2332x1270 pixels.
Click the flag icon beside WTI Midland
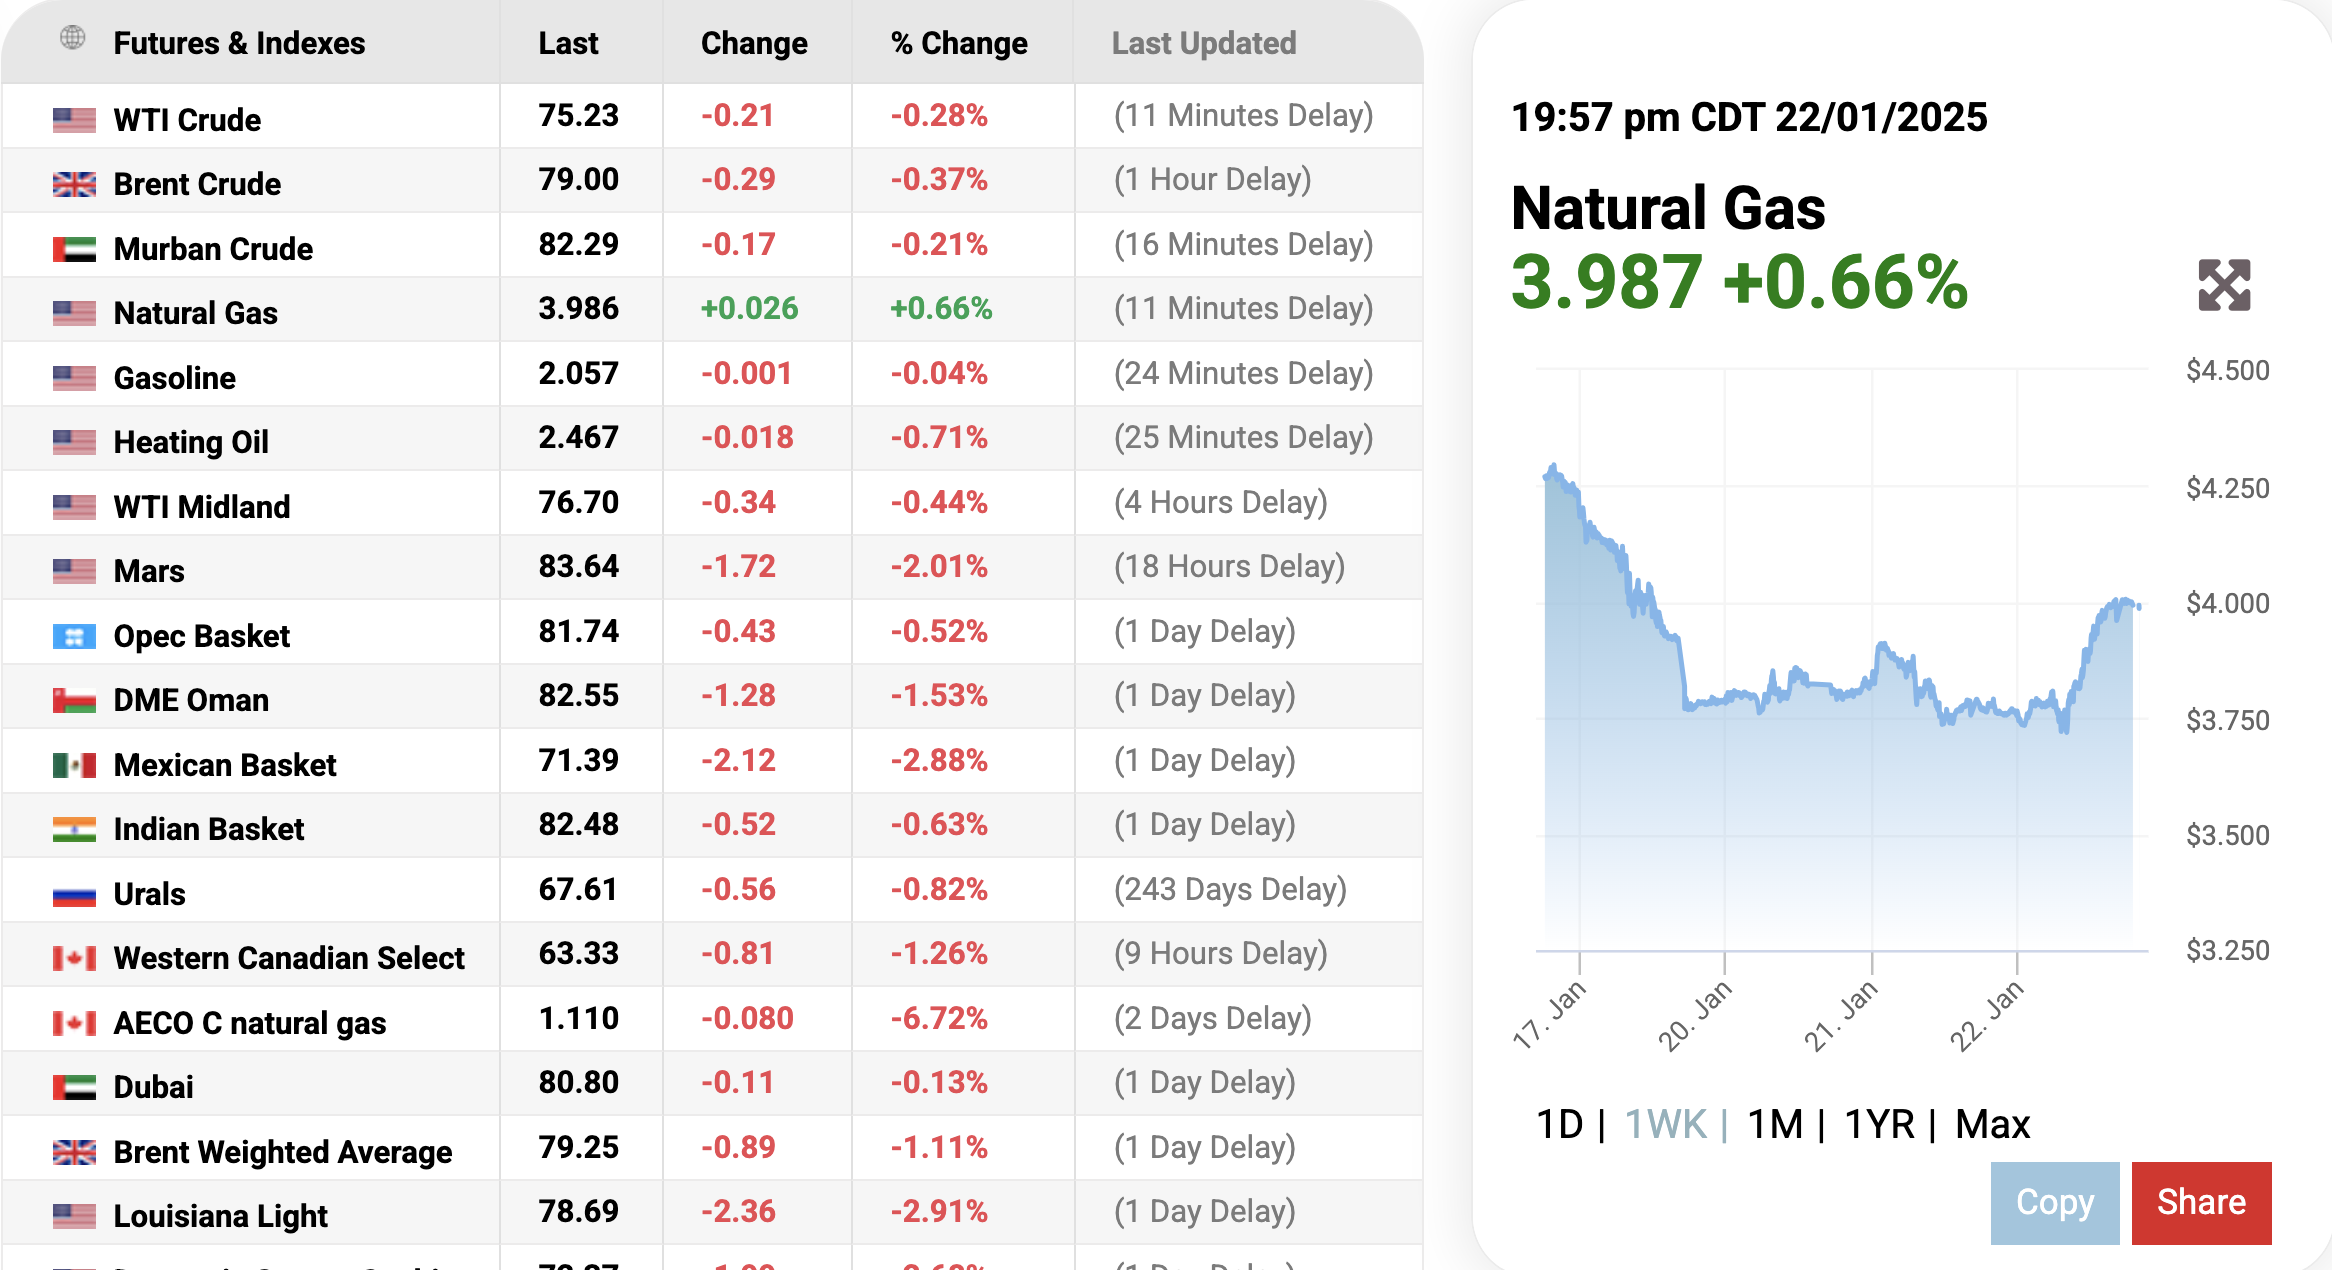tap(74, 507)
